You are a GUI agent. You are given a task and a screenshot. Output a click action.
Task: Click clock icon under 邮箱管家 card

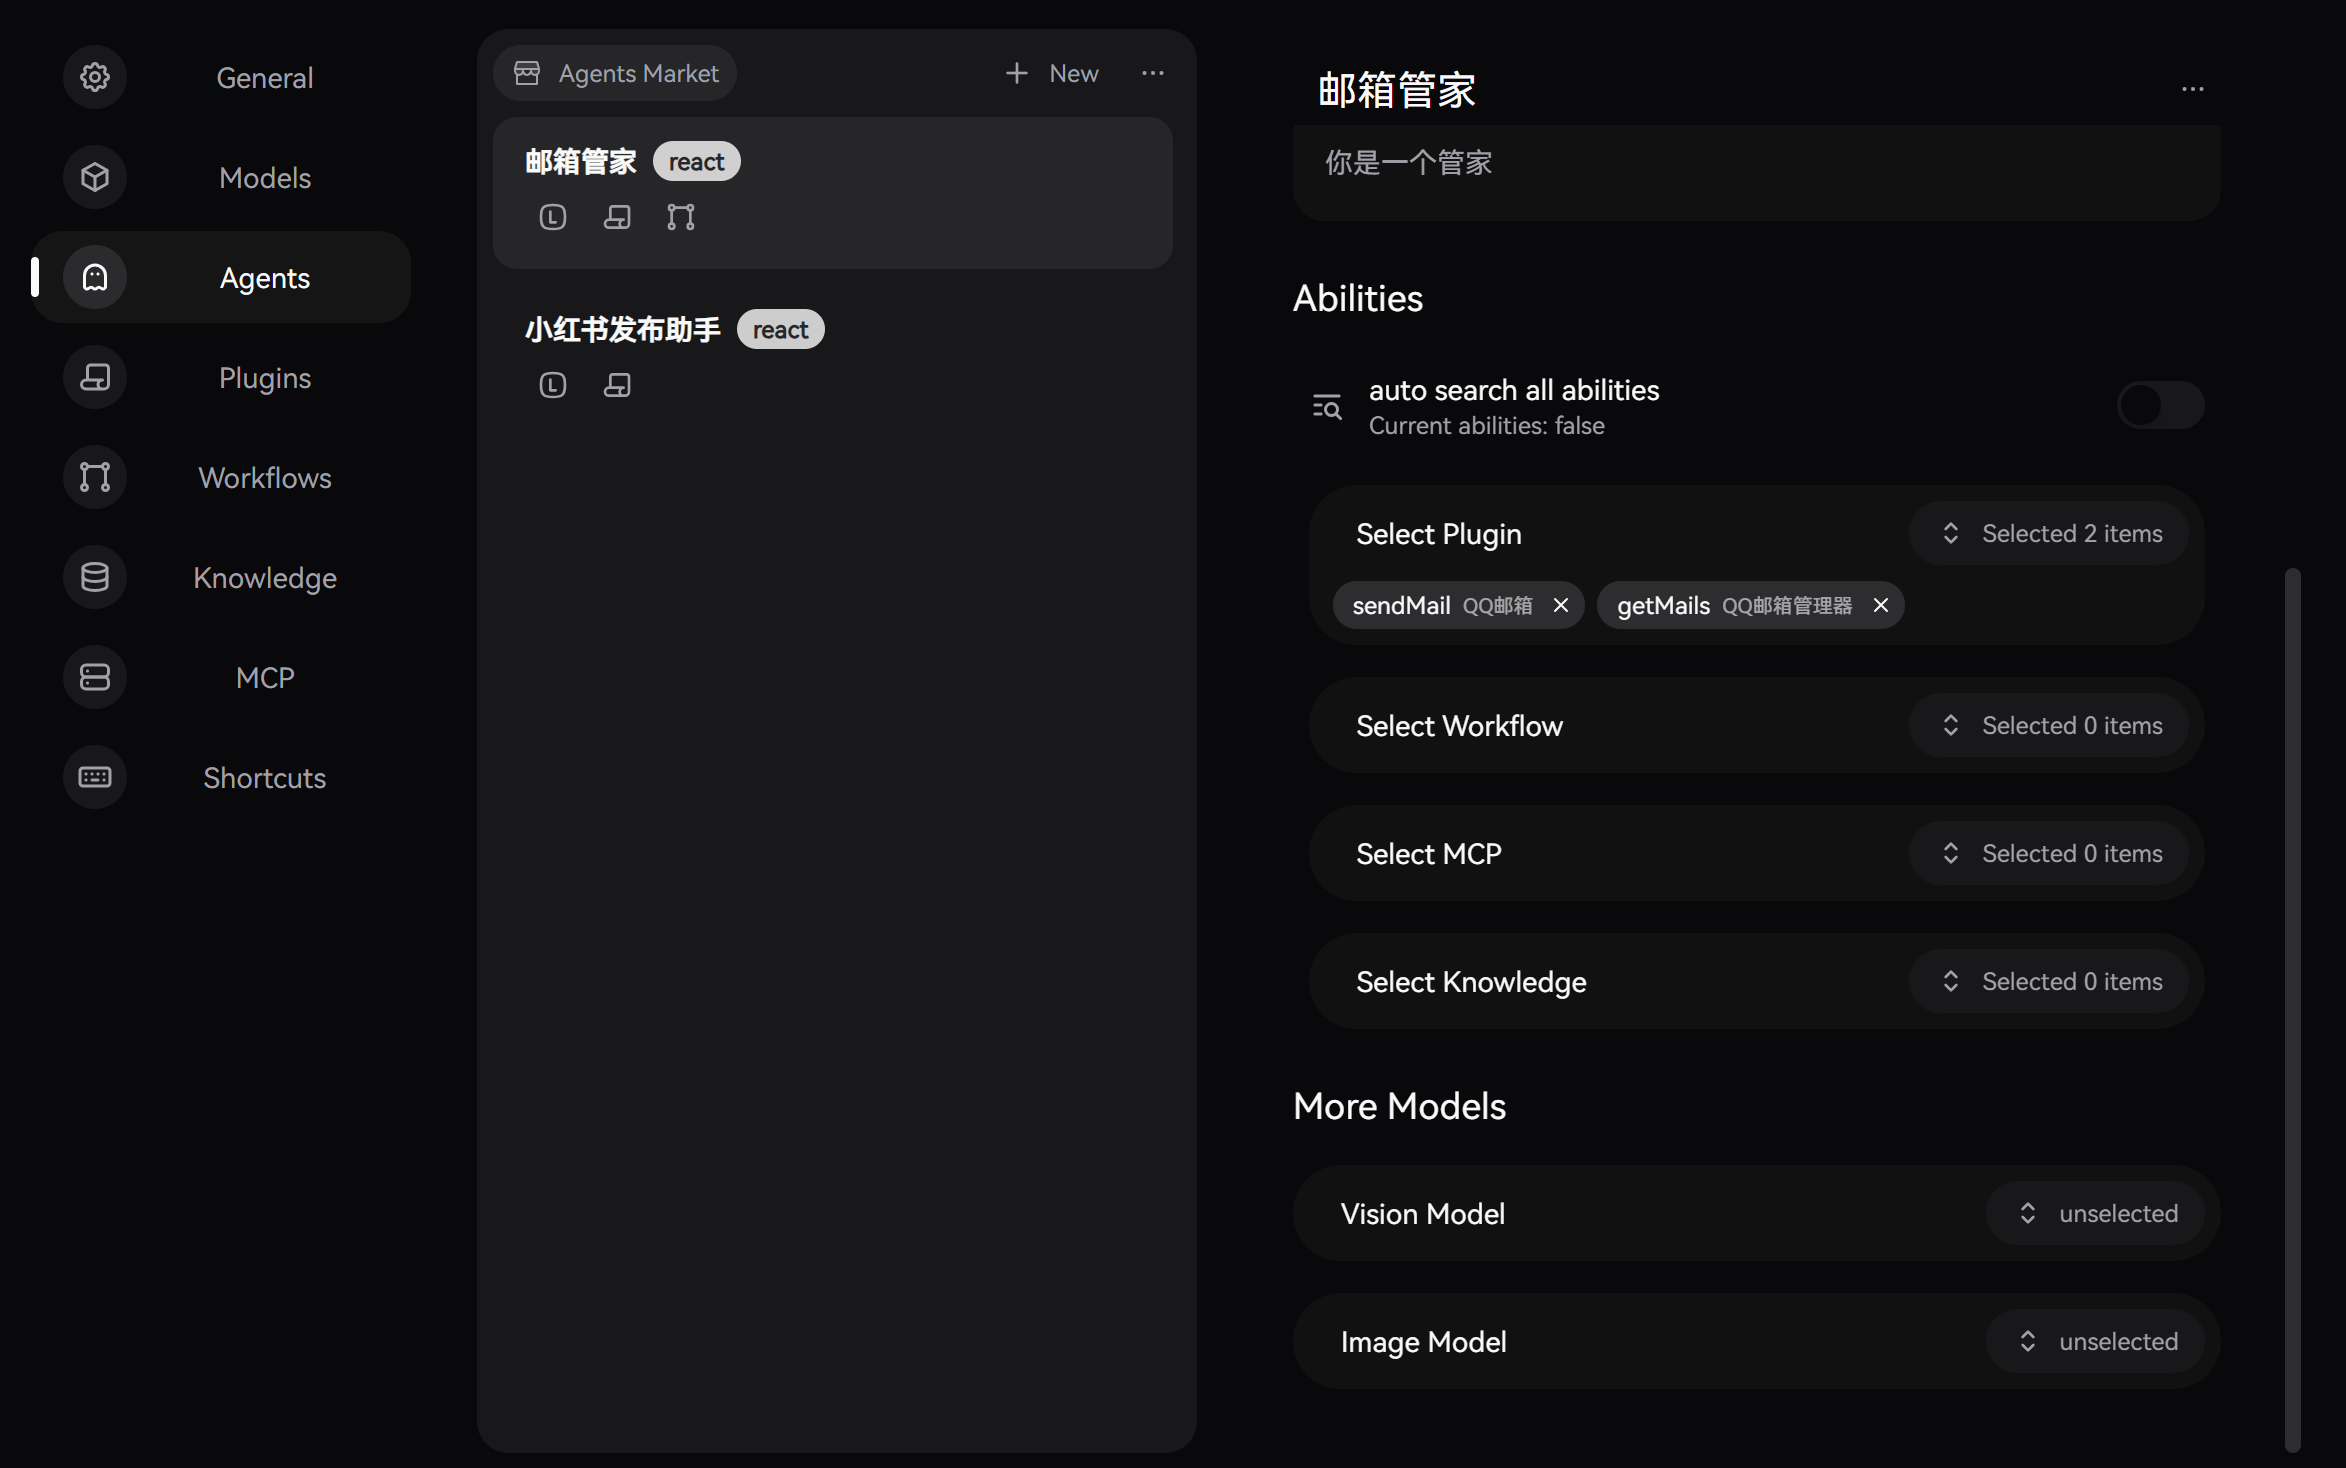(x=553, y=217)
